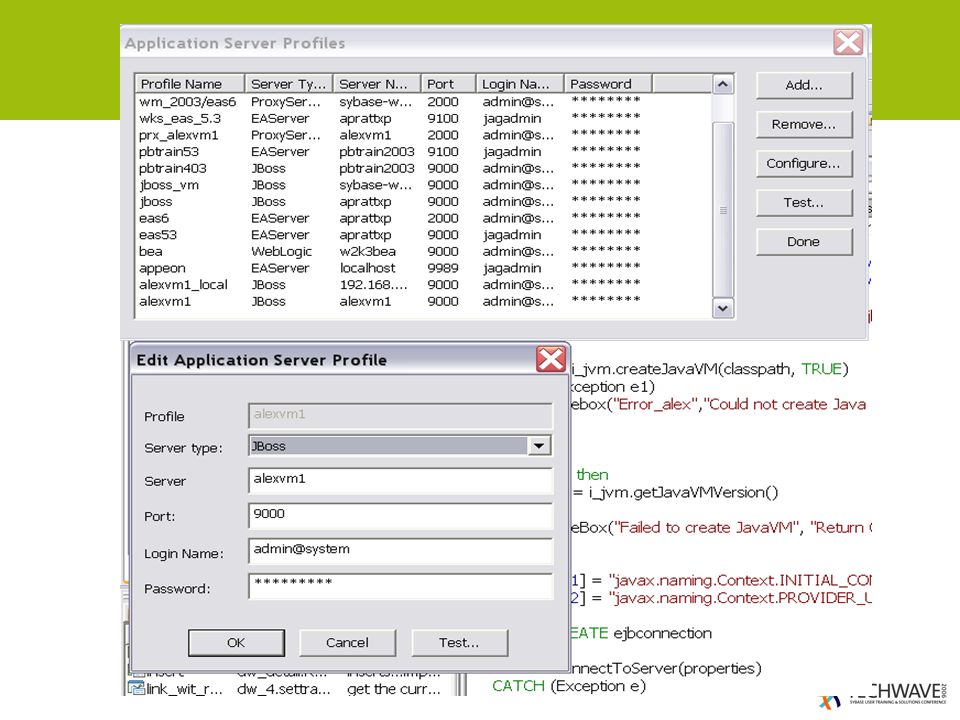Image resolution: width=960 pixels, height=720 pixels.
Task: Select the alexvm1 profile row in list
Action: pyautogui.click(x=424, y=301)
